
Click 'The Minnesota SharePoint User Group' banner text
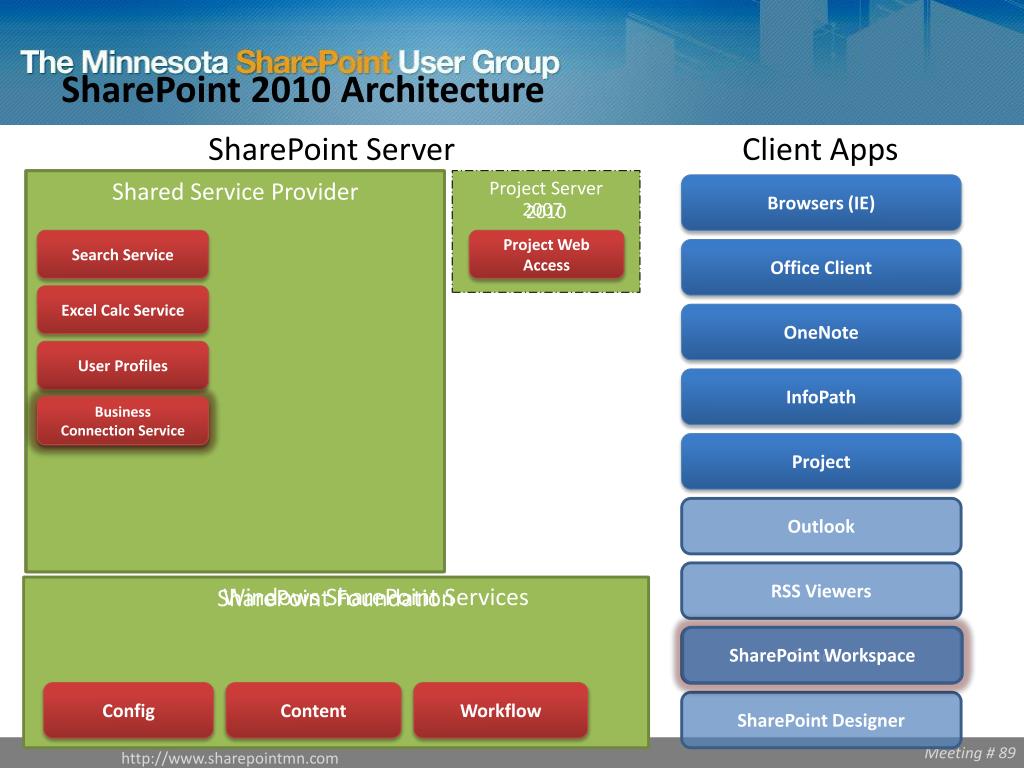click(290, 62)
